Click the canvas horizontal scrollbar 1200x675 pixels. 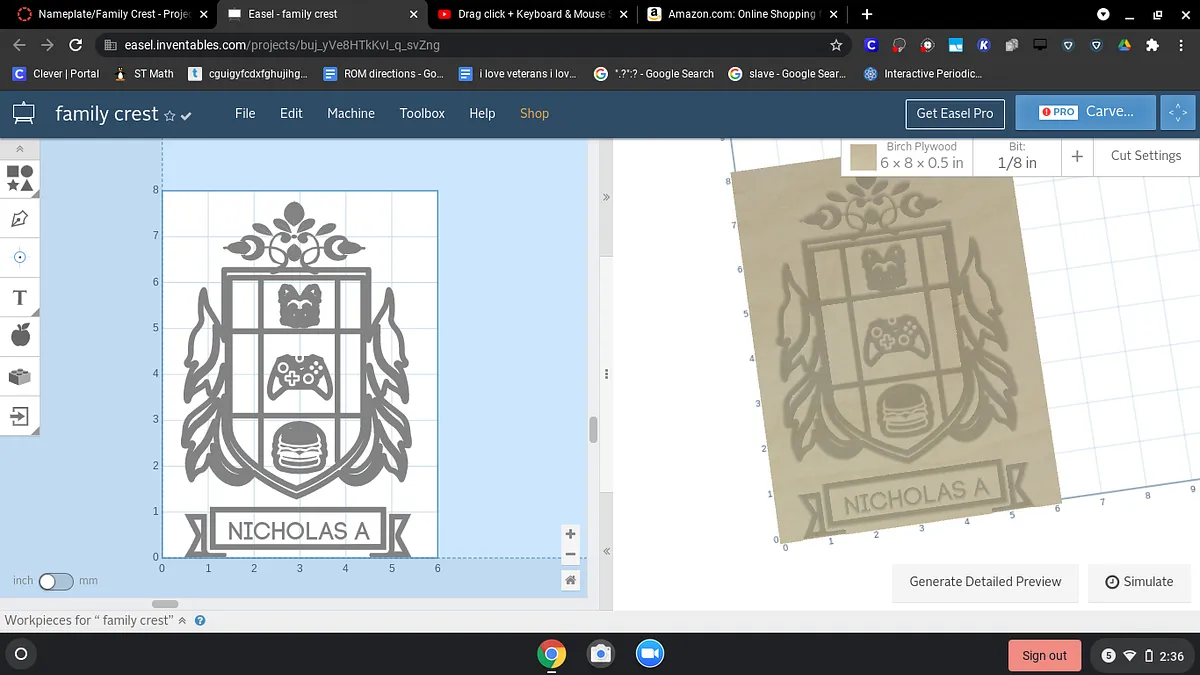[165, 604]
